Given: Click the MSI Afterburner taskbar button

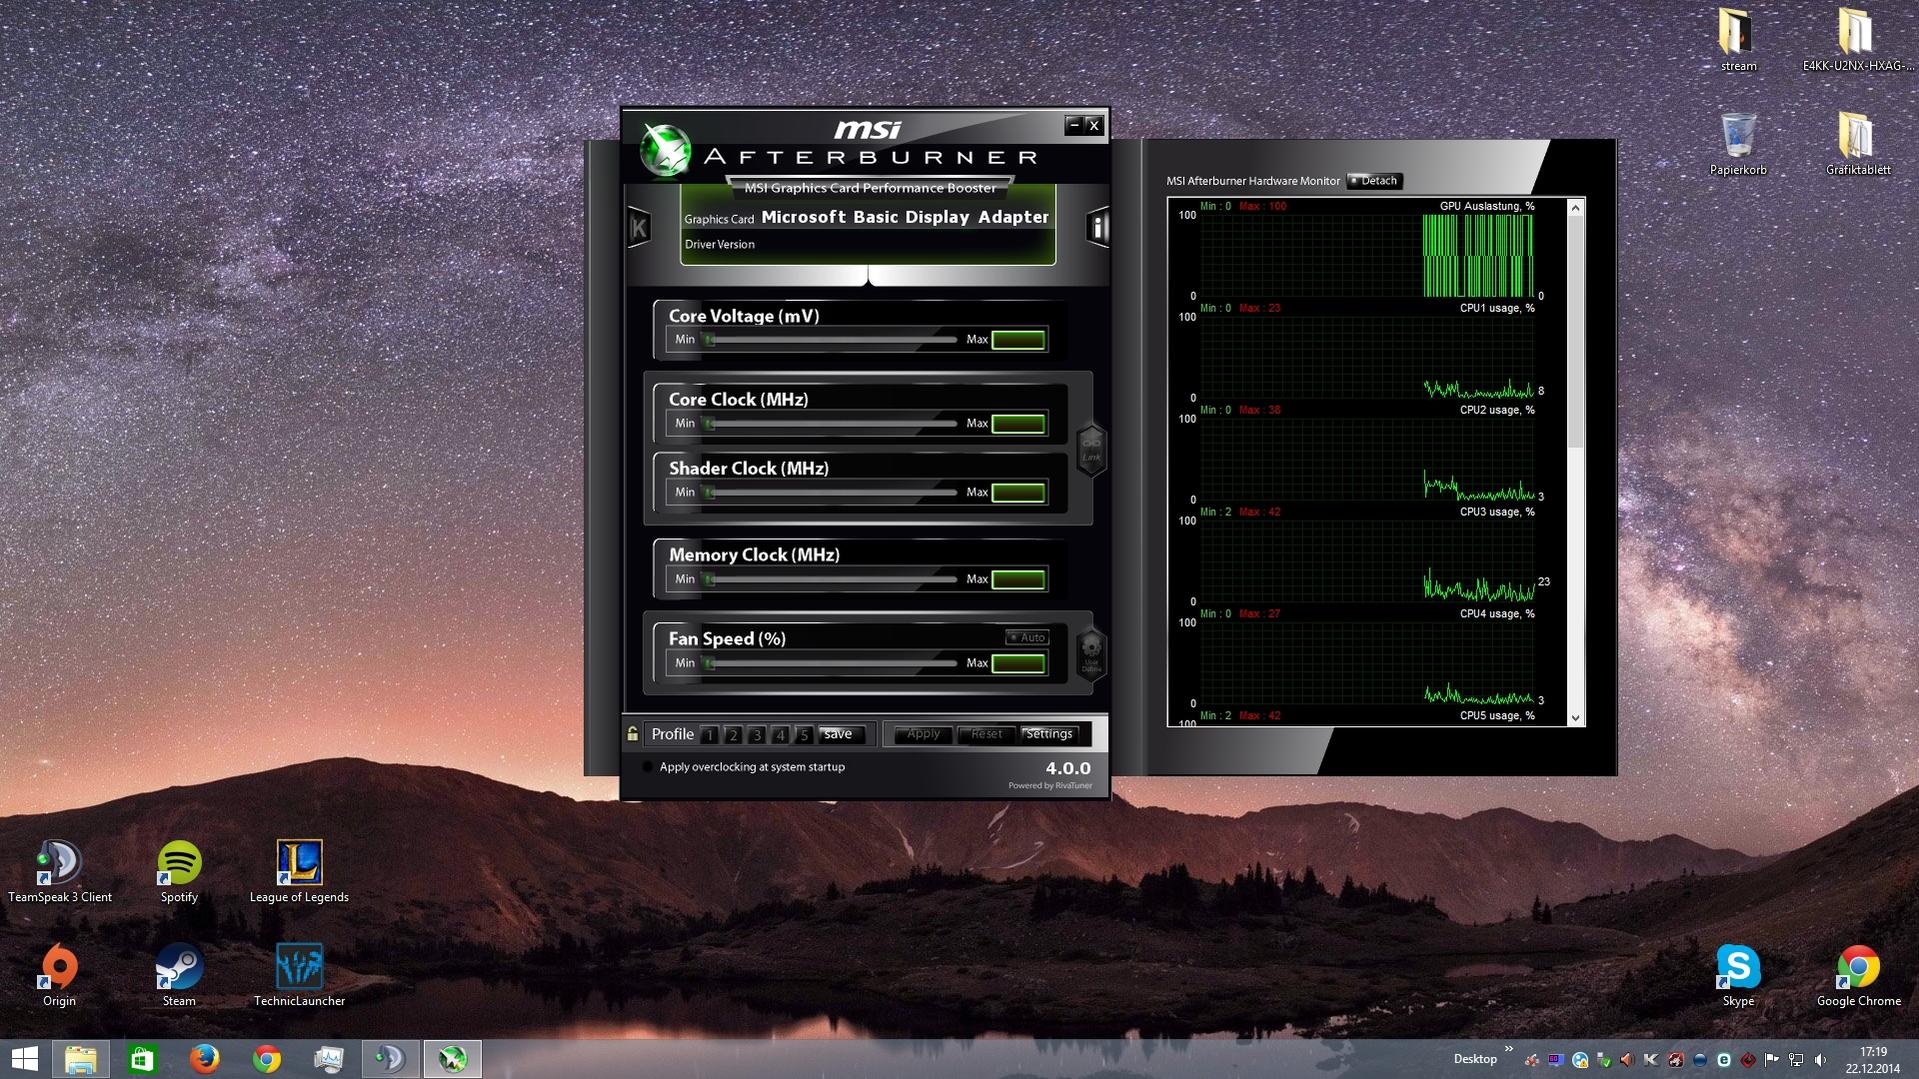Looking at the screenshot, I should 452,1059.
